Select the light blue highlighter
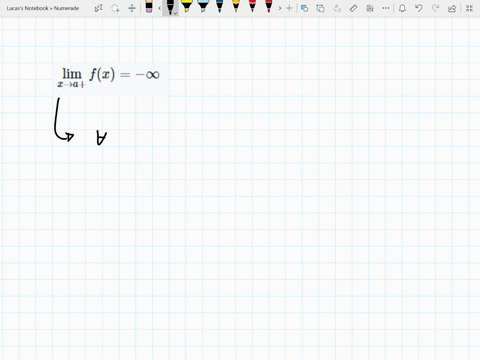 click(x=203, y=6)
